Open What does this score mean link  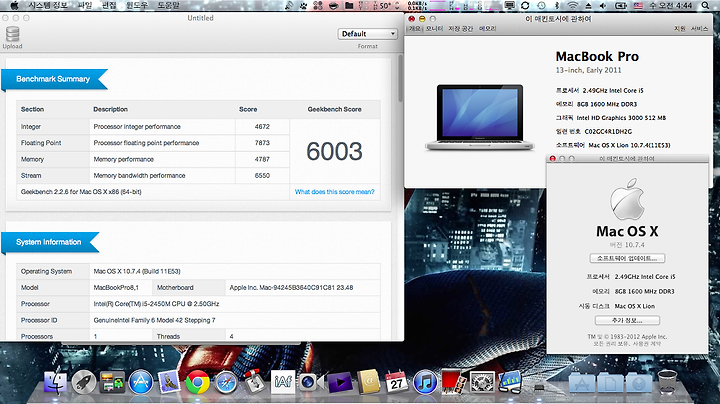(334, 192)
